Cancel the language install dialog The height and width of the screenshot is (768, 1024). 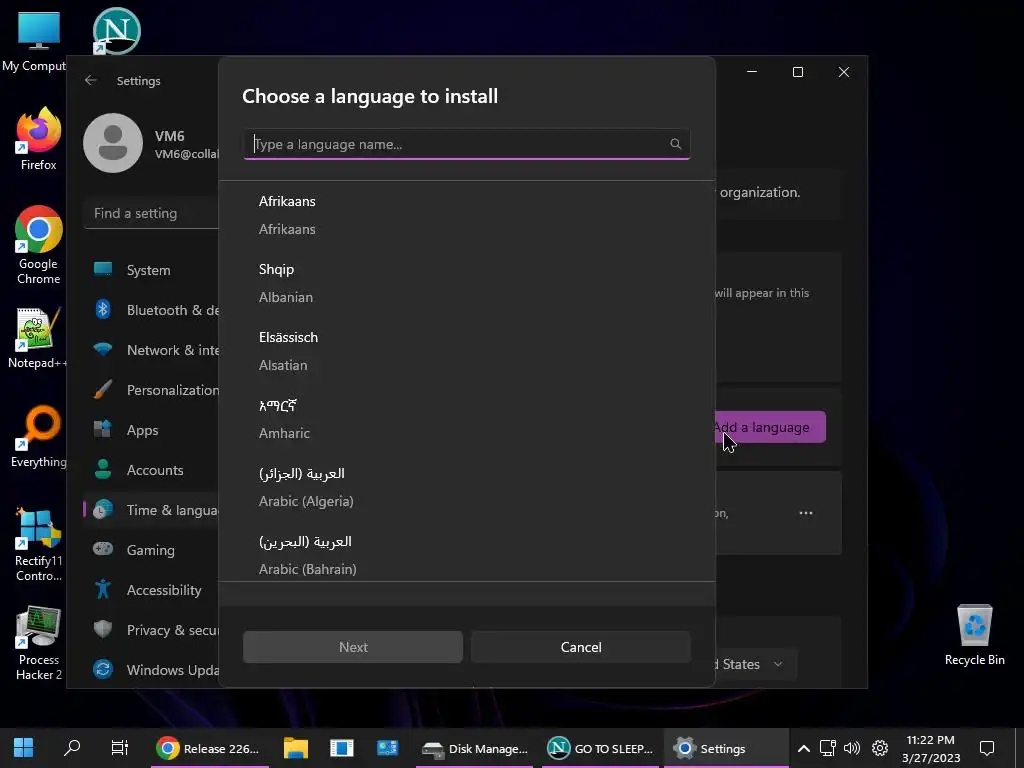(581, 647)
